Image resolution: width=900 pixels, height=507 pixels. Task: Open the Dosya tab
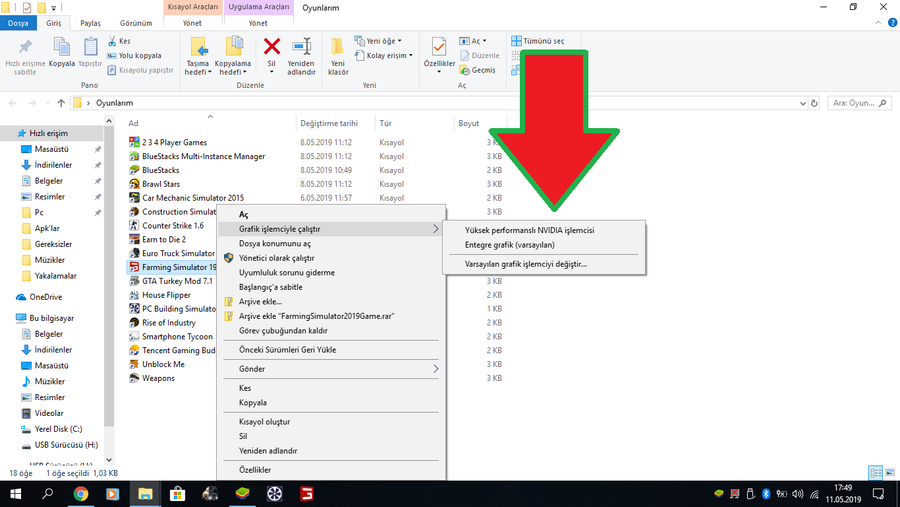pyautogui.click(x=18, y=23)
